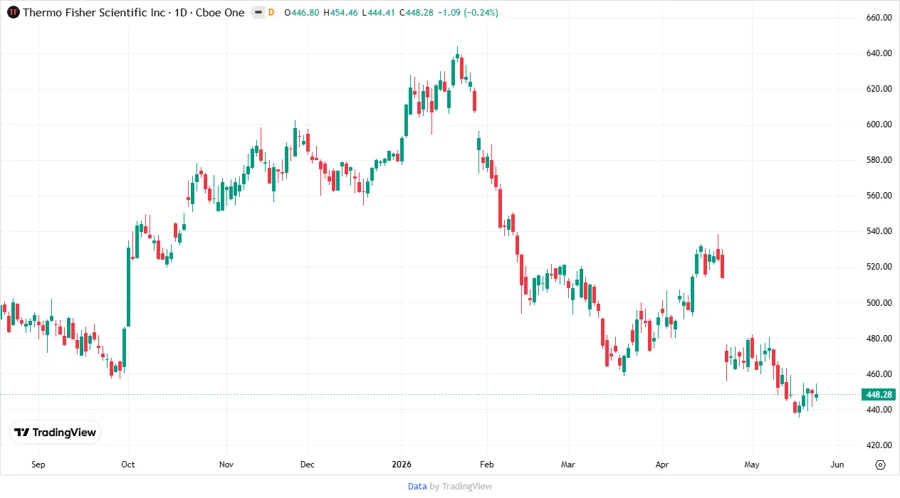Click the Nov label on time axis
This screenshot has width=900, height=498.
pyautogui.click(x=226, y=464)
